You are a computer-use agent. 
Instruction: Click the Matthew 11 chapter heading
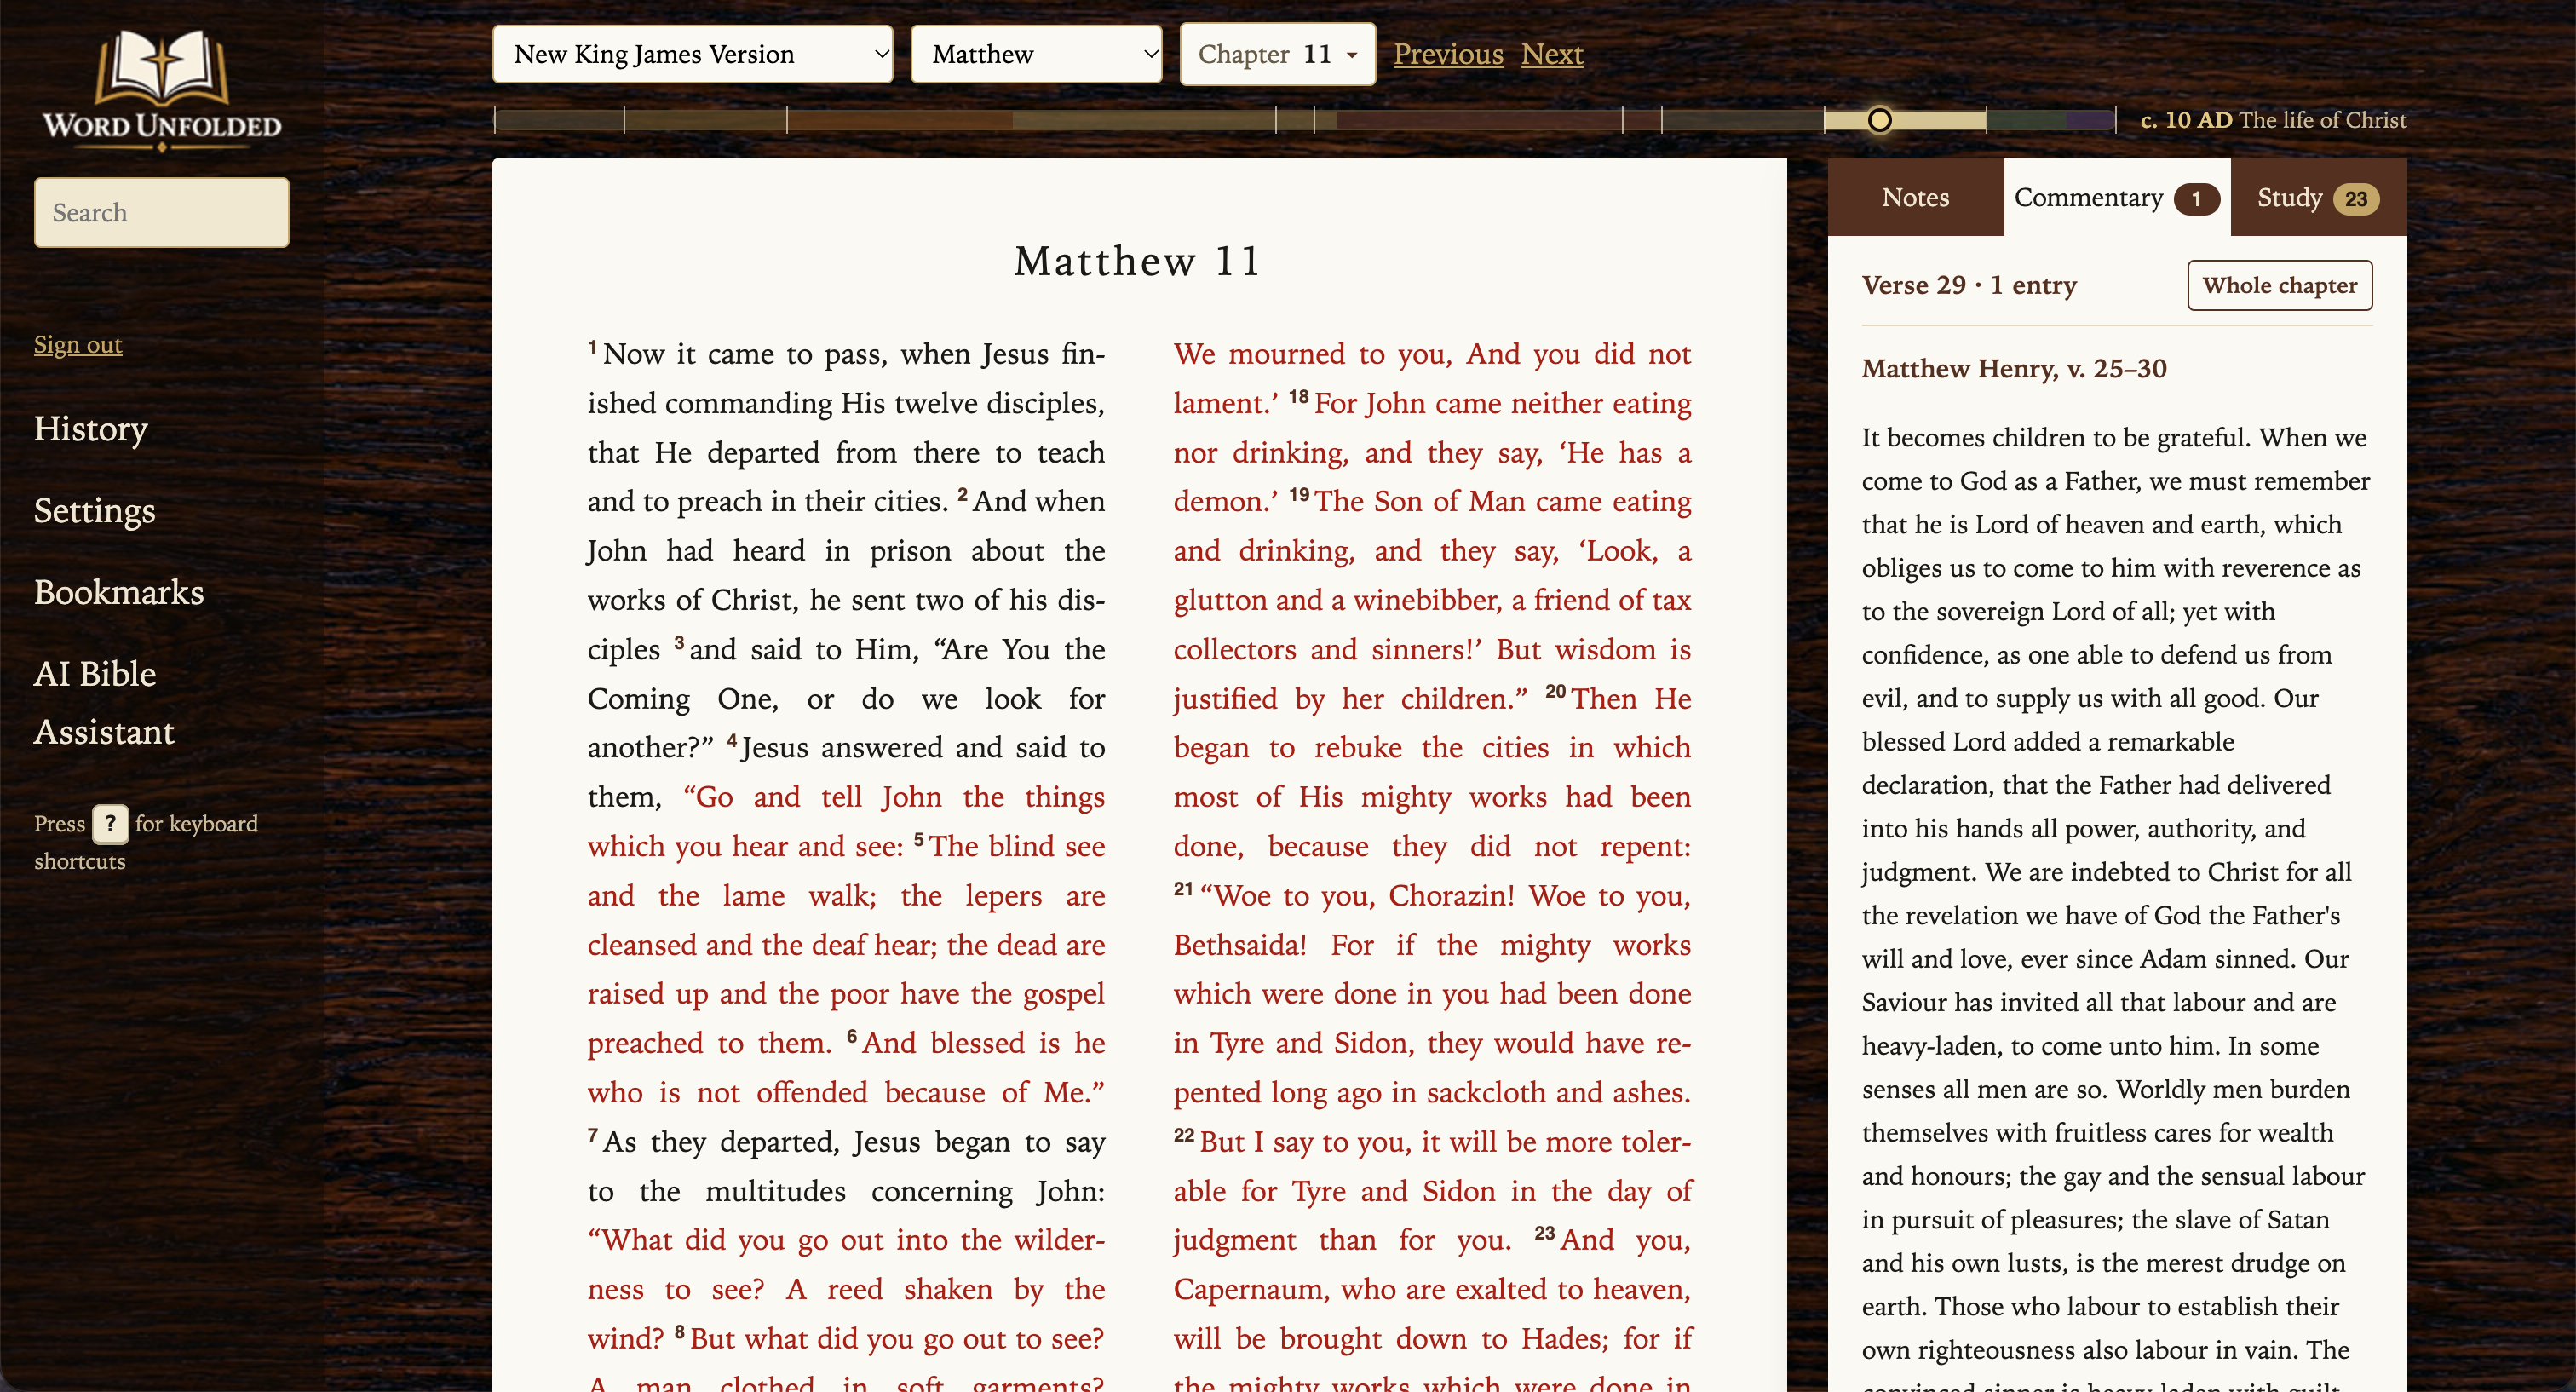(1138, 261)
